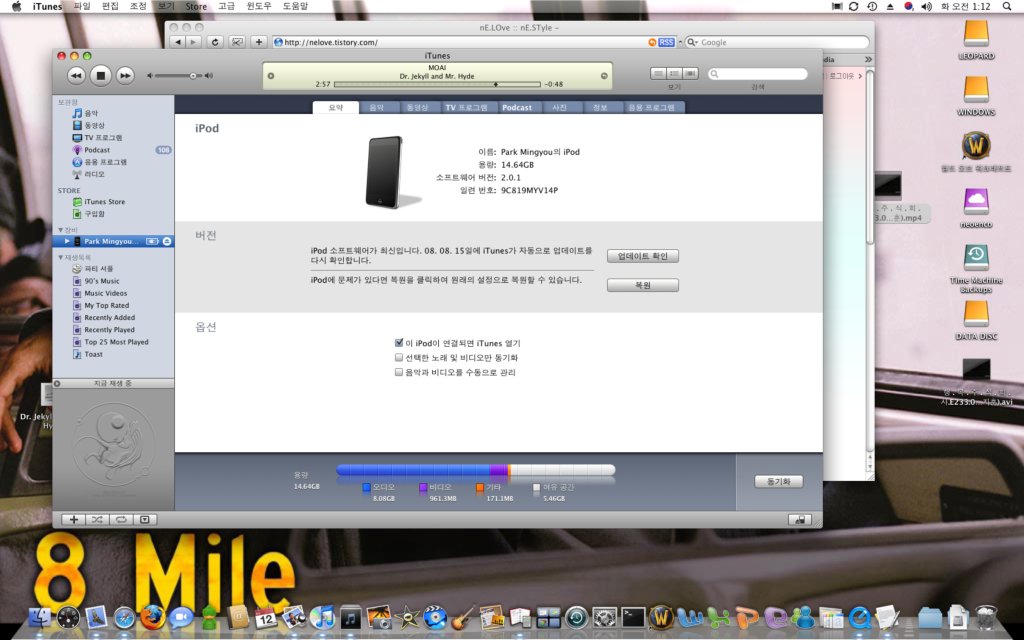Click the 복원 (Restore) button
Image resolution: width=1024 pixels, height=640 pixels.
click(x=643, y=285)
